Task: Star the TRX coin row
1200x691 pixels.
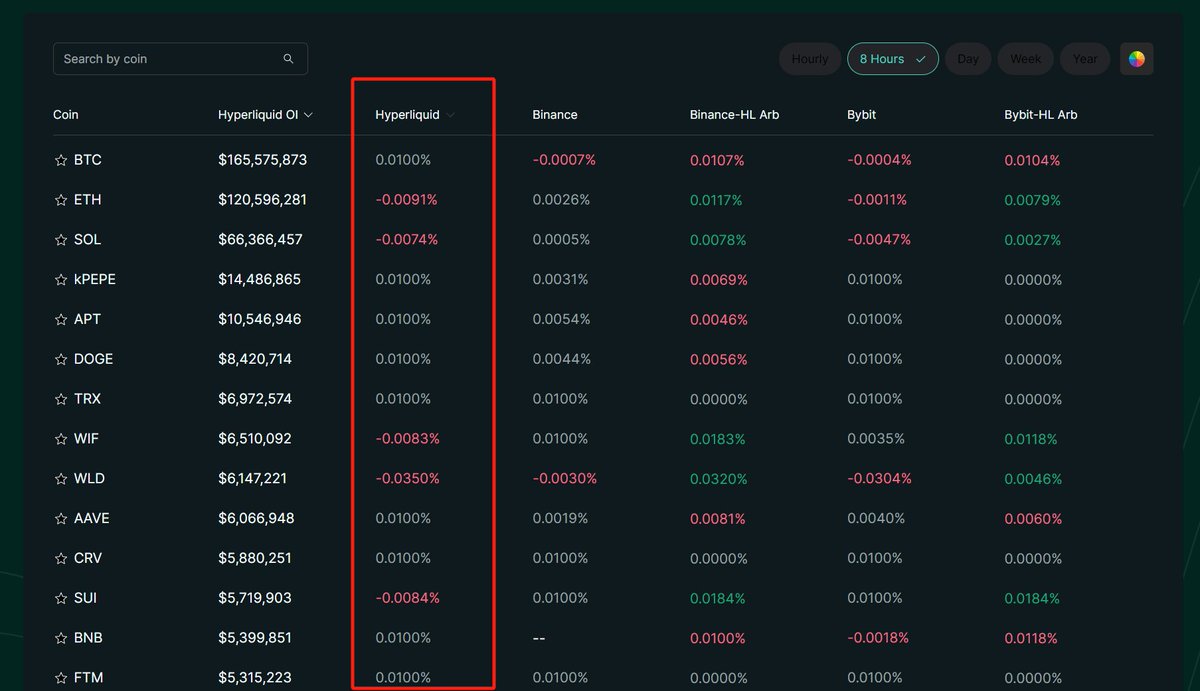Action: (60, 399)
